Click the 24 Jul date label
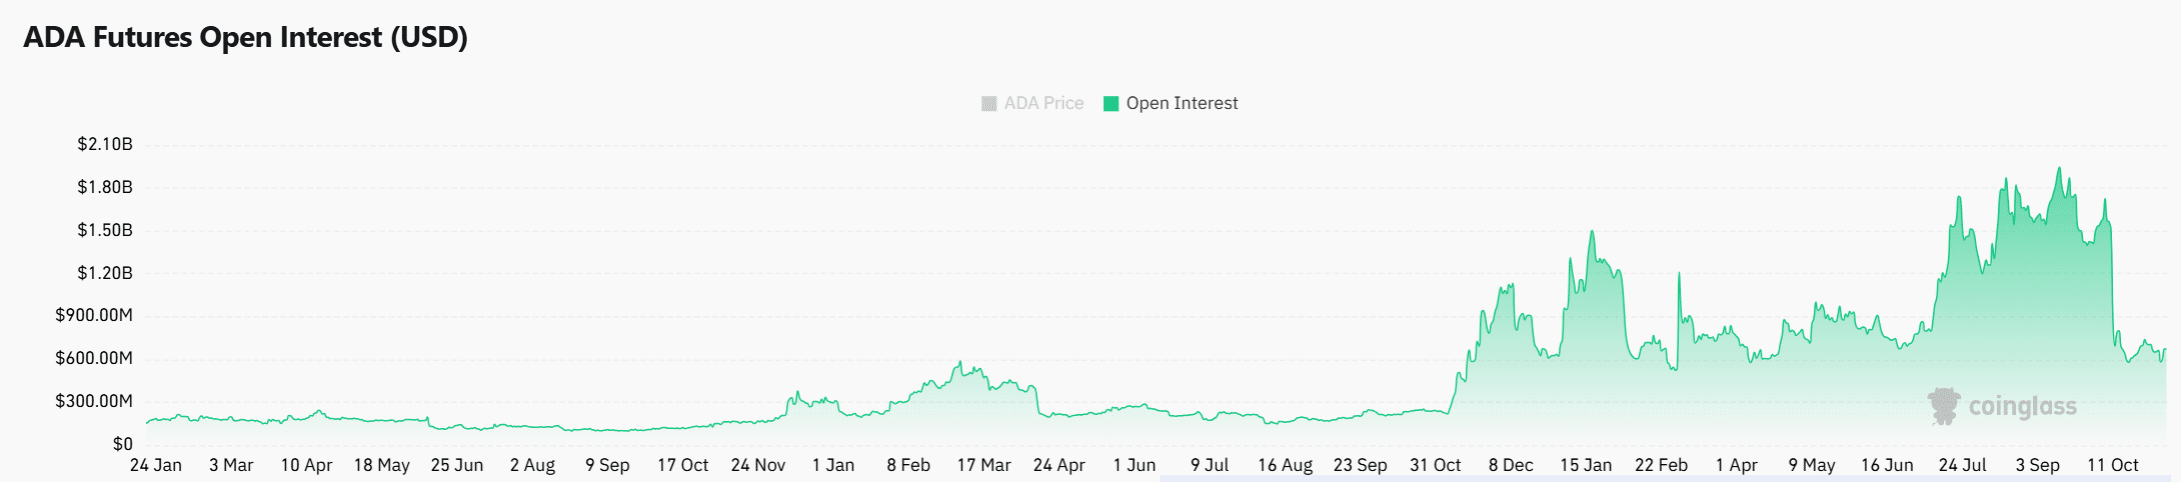This screenshot has width=2181, height=482. tap(1962, 465)
